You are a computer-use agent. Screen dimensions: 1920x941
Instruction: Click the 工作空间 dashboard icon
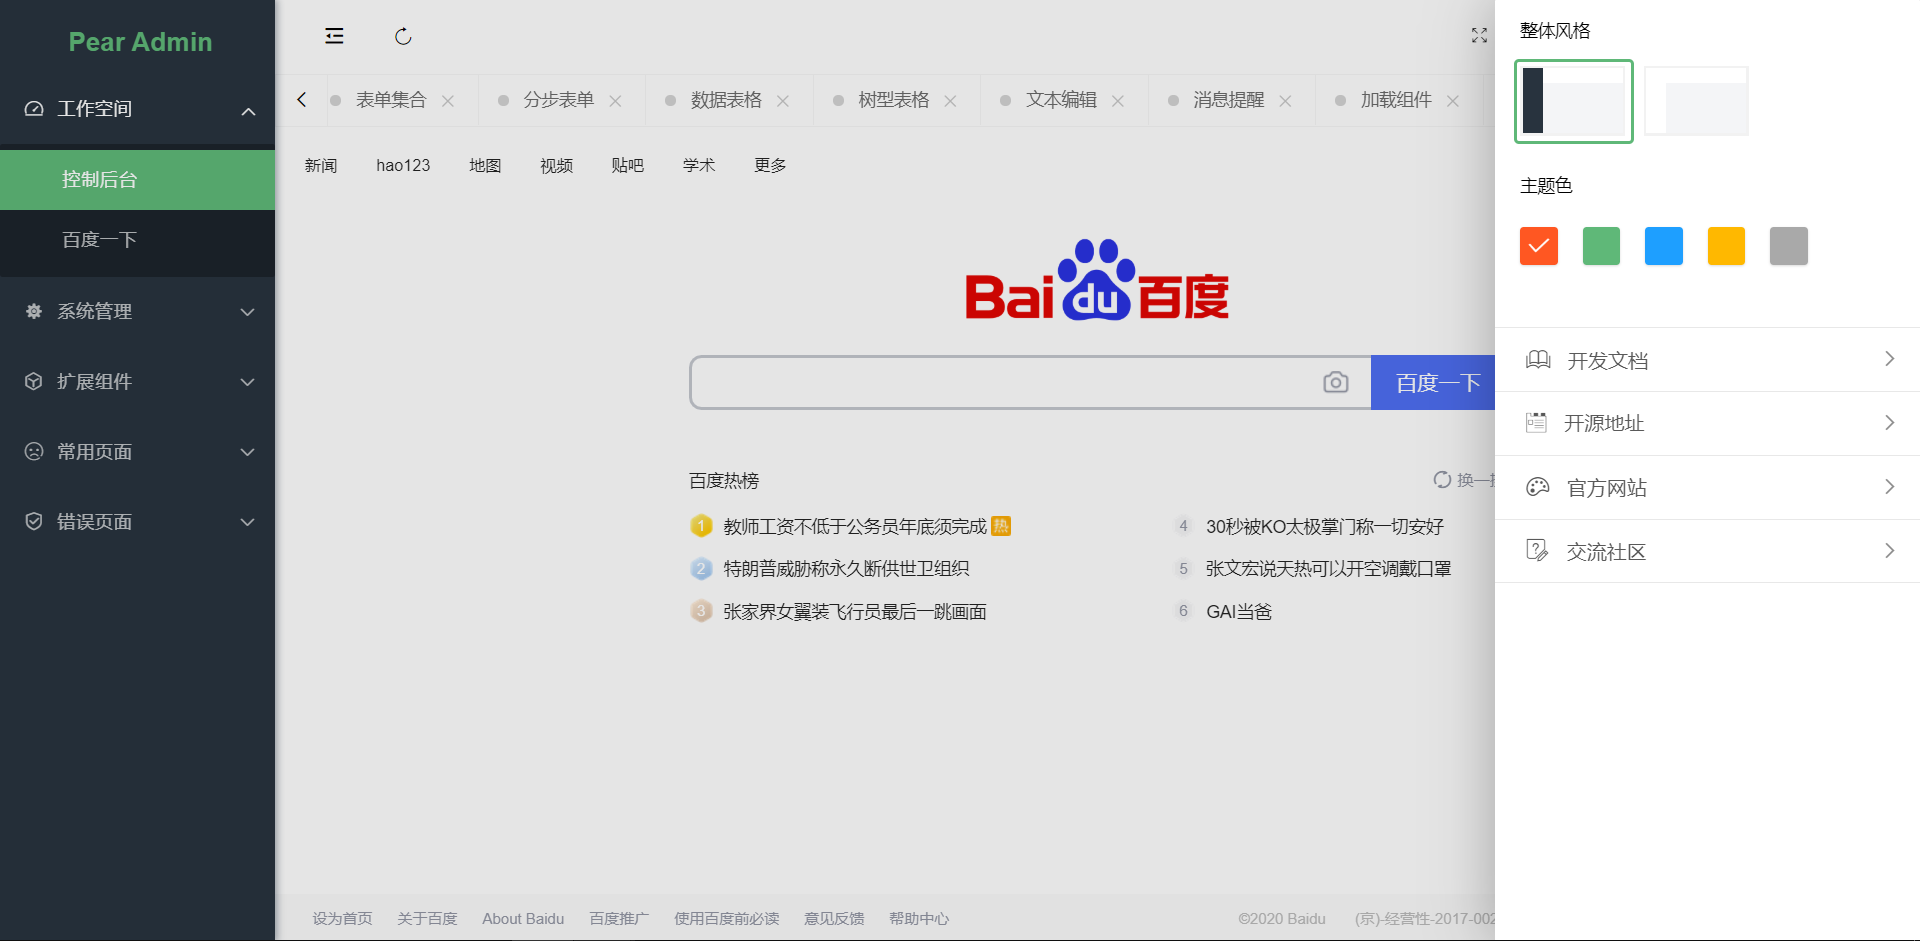coord(34,108)
